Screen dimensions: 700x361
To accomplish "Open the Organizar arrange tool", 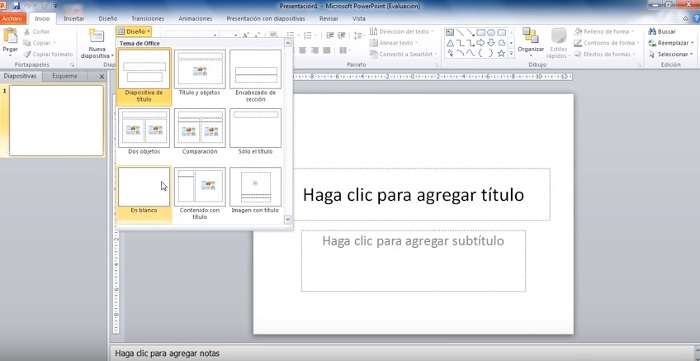I will point(530,36).
